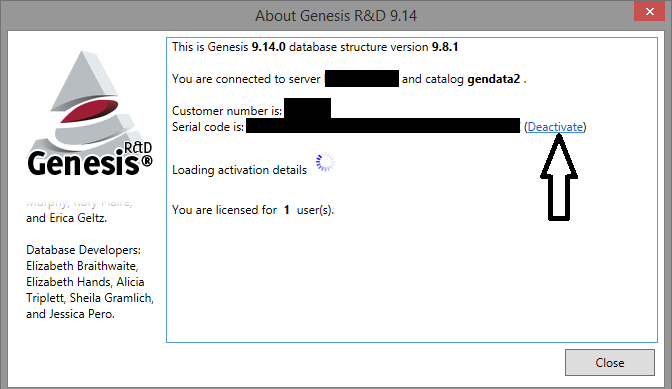The height and width of the screenshot is (389, 672).
Task: Click 'and Jessica Pero.' credits line
Action: [70, 314]
